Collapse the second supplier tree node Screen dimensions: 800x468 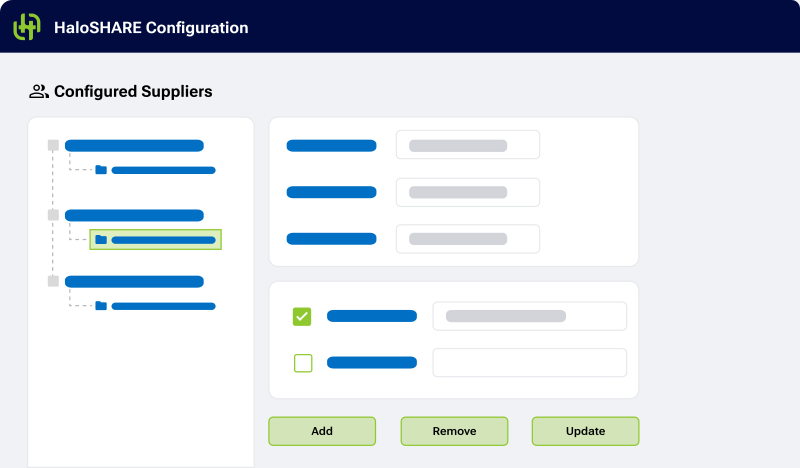click(x=53, y=215)
